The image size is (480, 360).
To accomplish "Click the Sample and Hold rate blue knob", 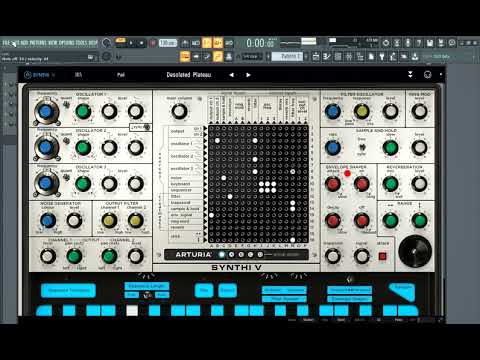I will click(332, 148).
